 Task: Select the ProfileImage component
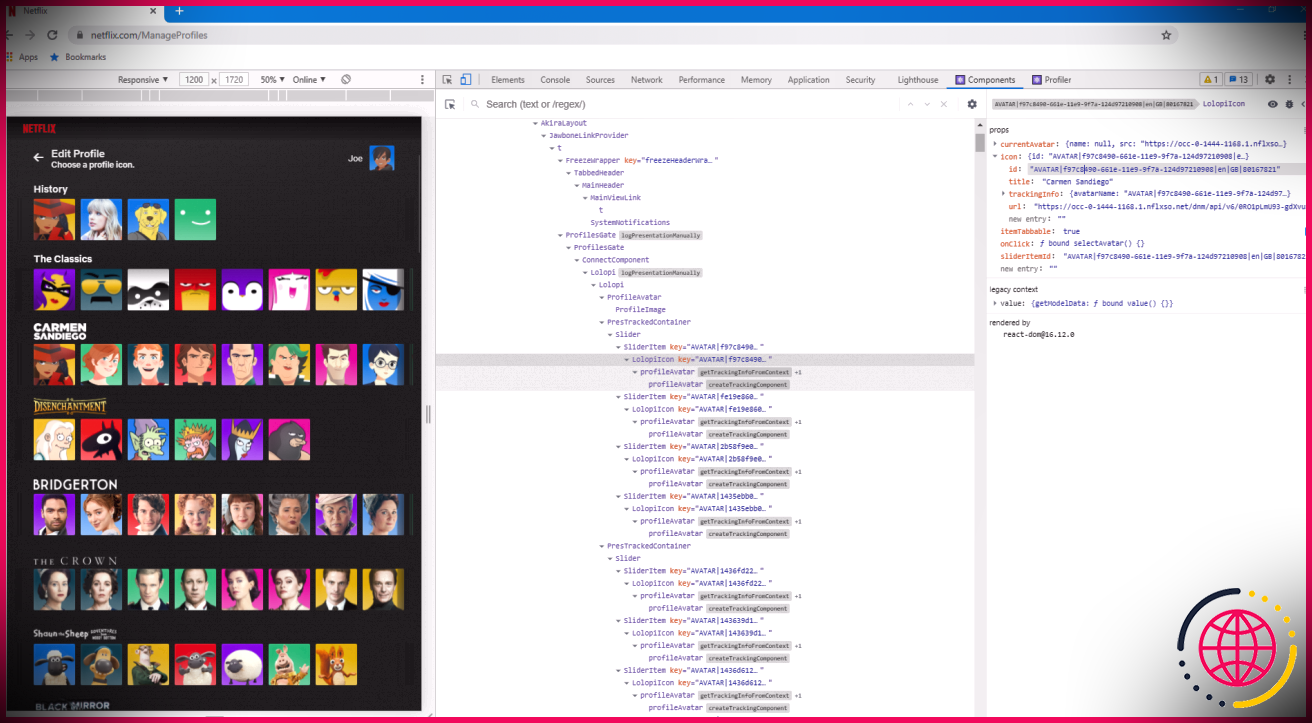[640, 310]
